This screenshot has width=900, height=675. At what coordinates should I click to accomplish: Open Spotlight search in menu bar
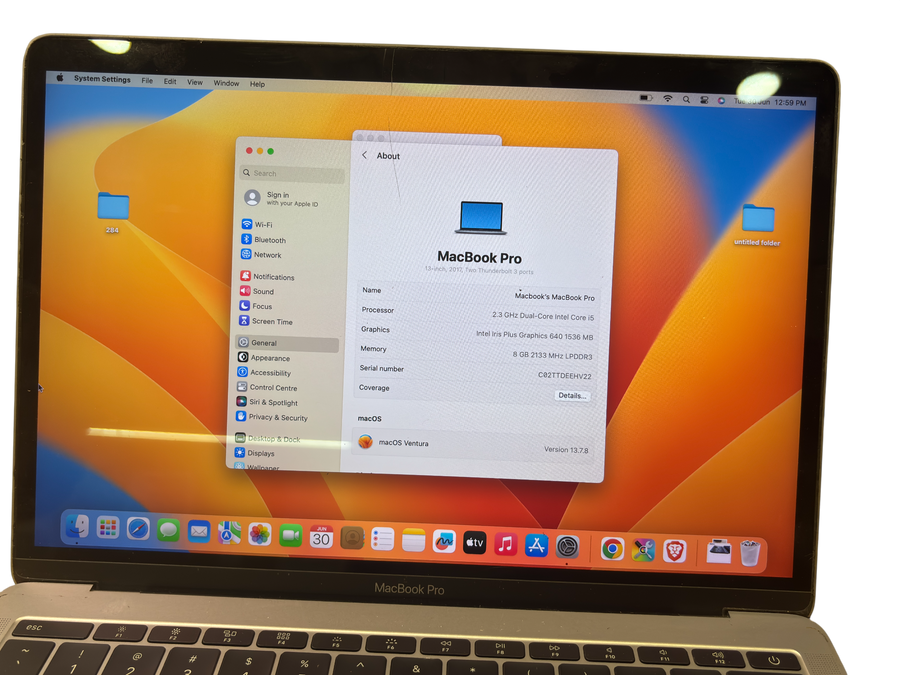686,99
